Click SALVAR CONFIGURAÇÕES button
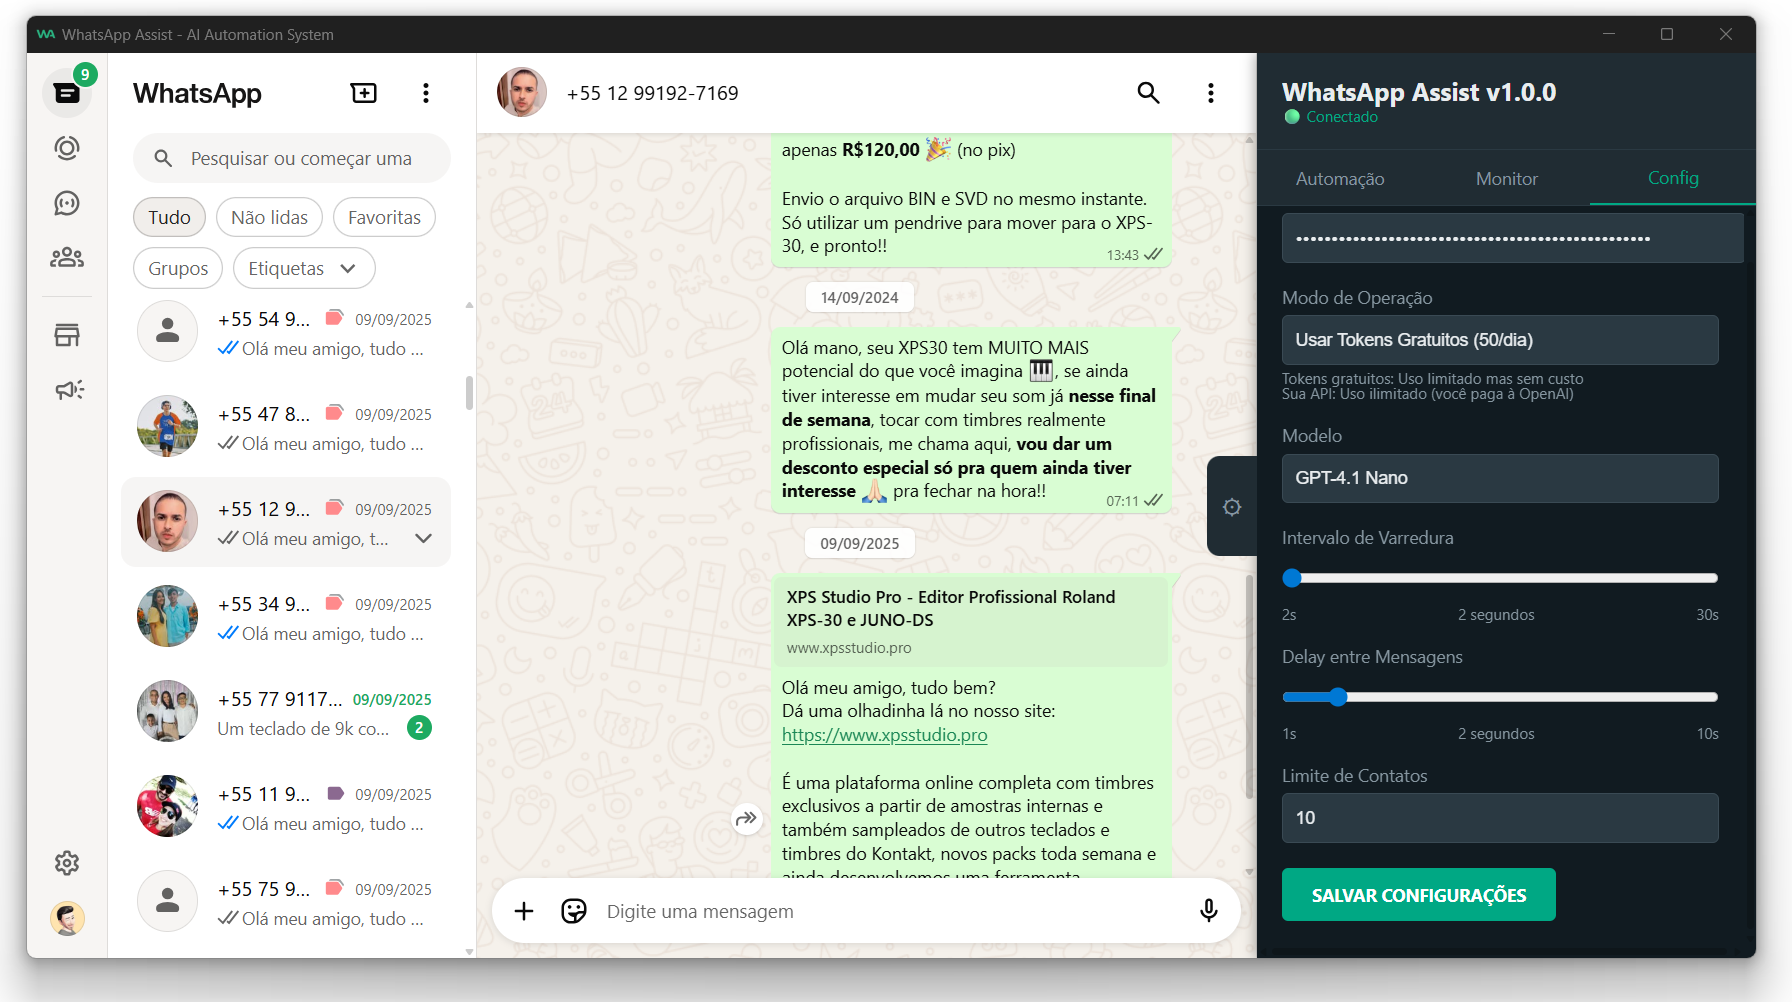The image size is (1792, 1002). [1418, 895]
